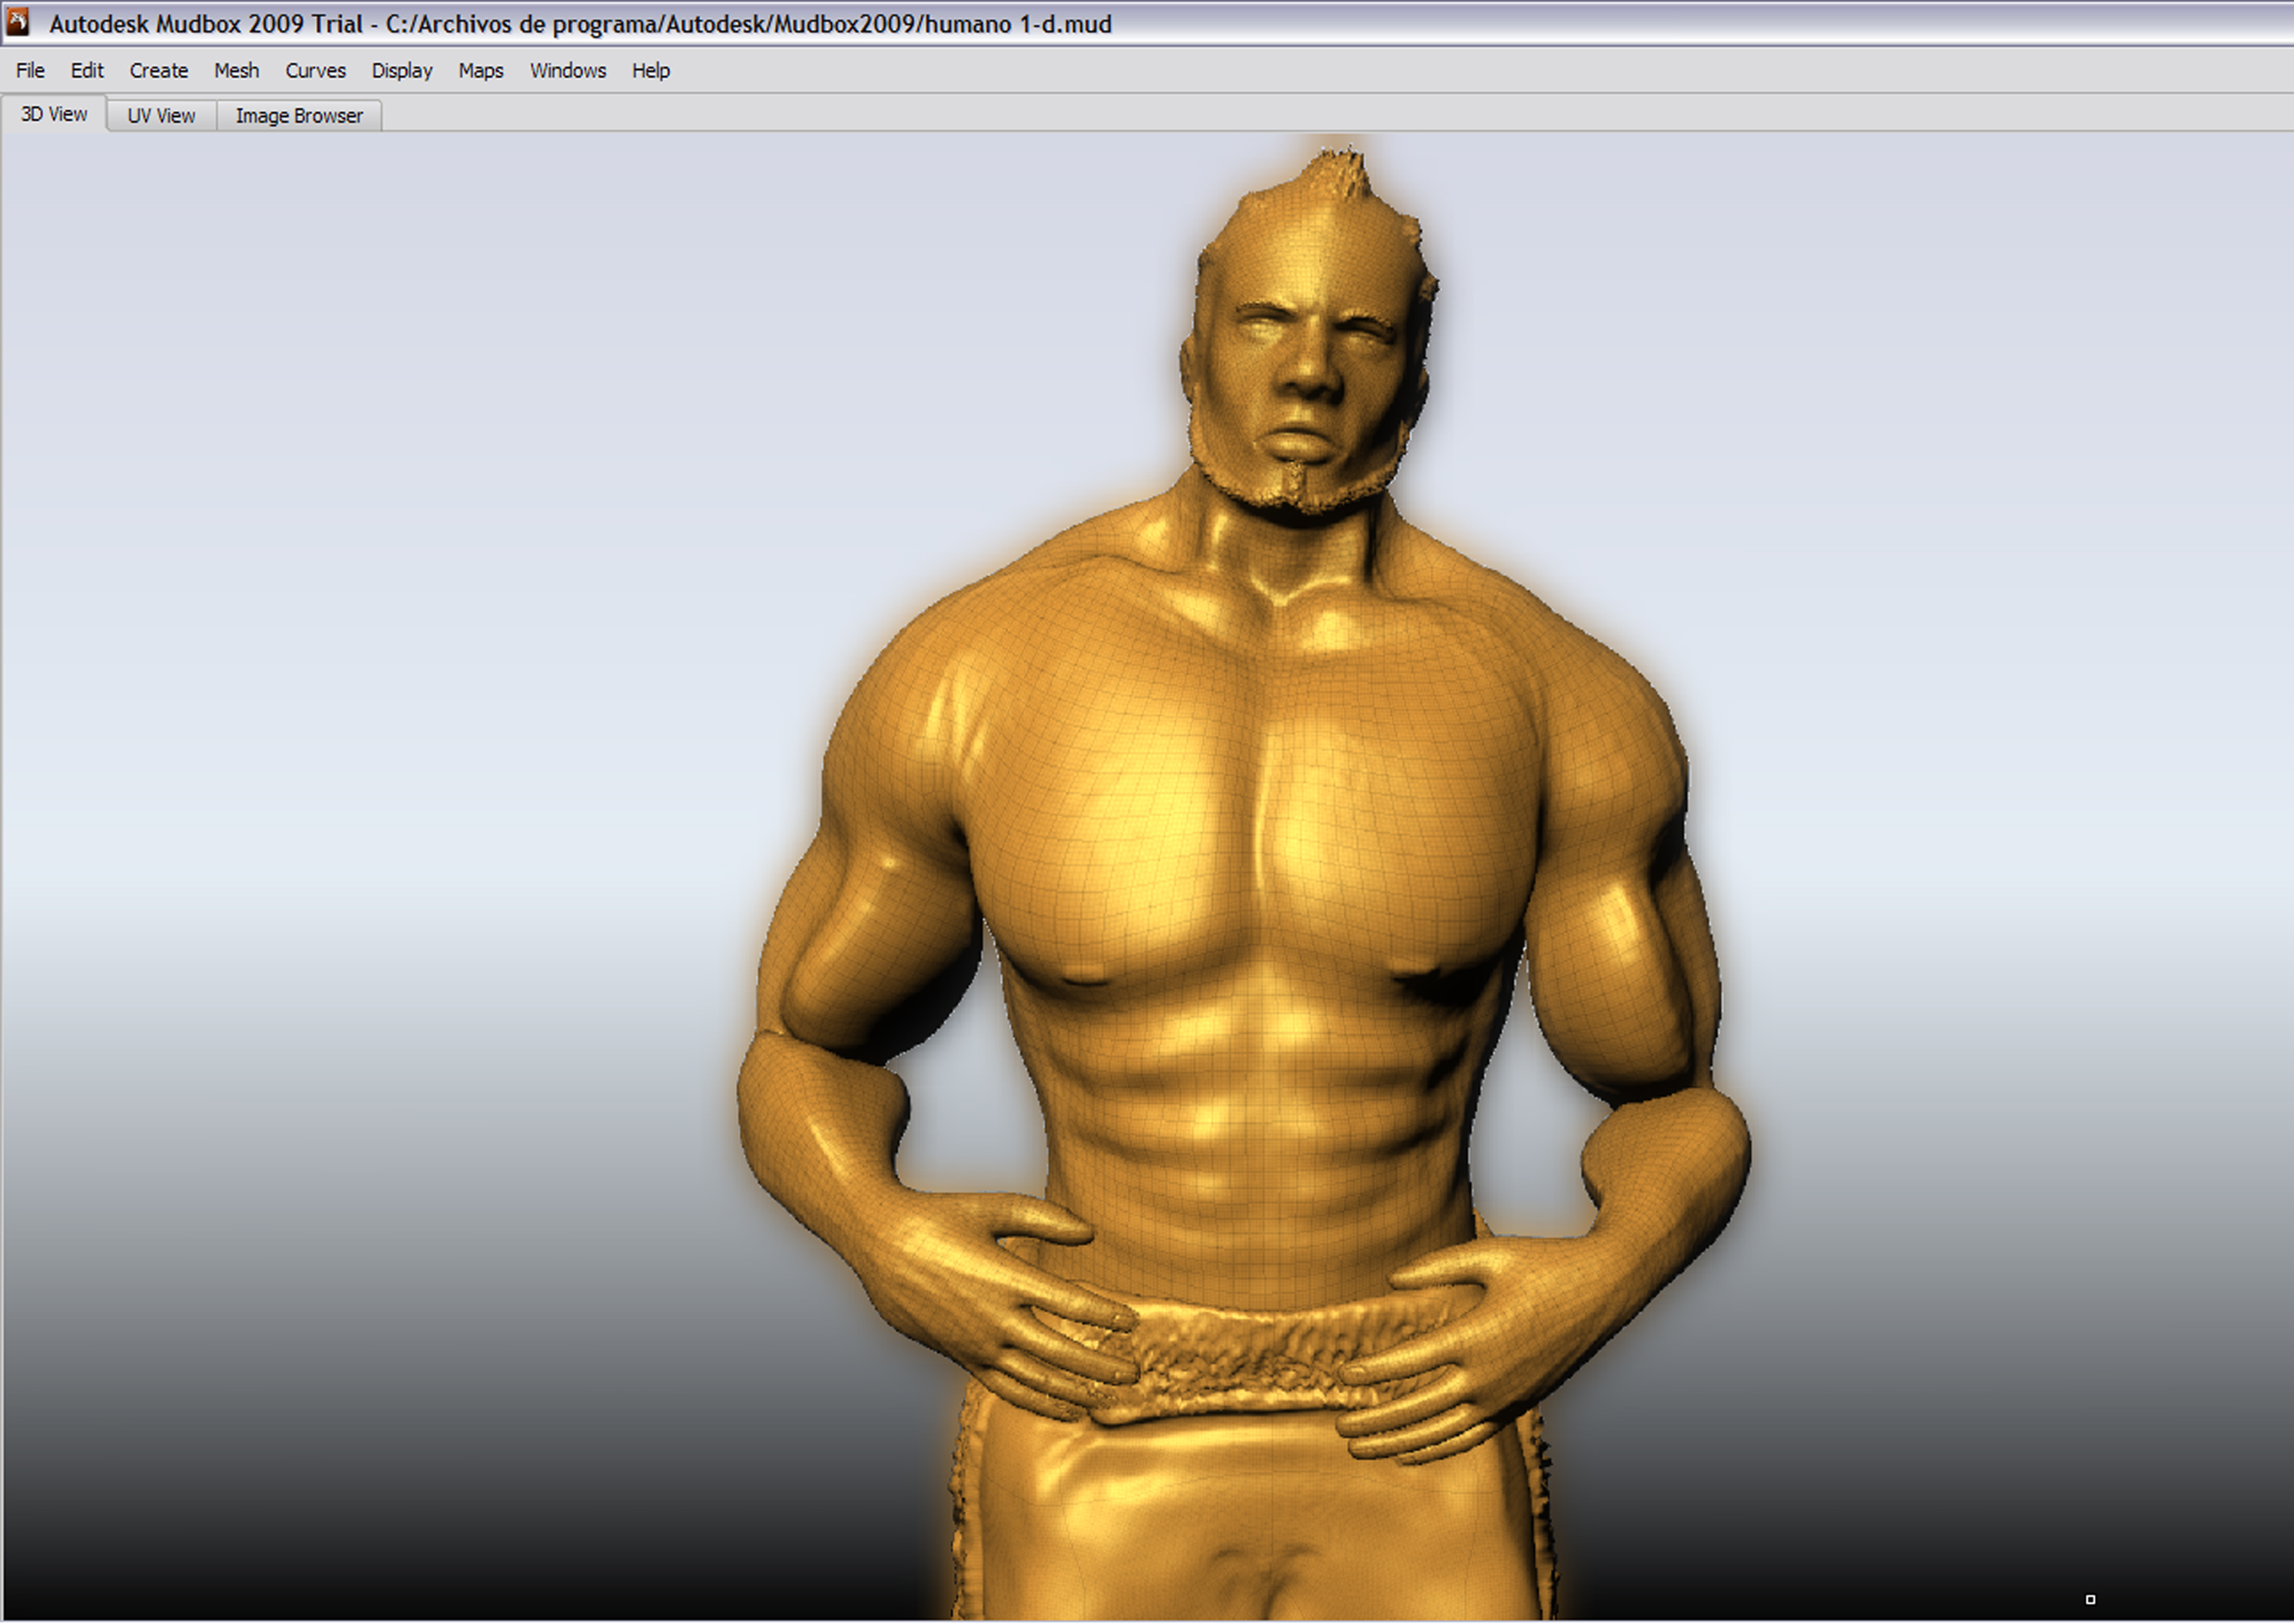Viewport: 2294px width, 1624px height.
Task: Switch to the 3D View tab
Action: pyautogui.click(x=54, y=114)
